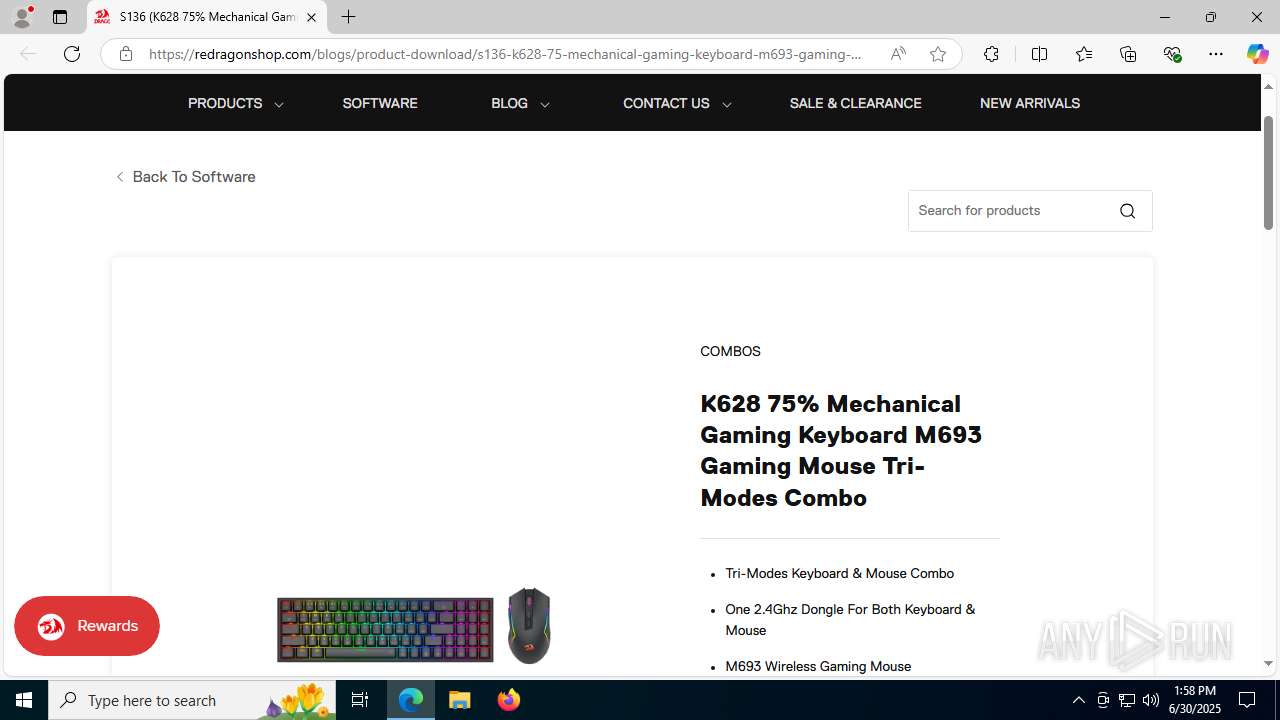
Task: Open the notification center icon
Action: coord(1247,700)
